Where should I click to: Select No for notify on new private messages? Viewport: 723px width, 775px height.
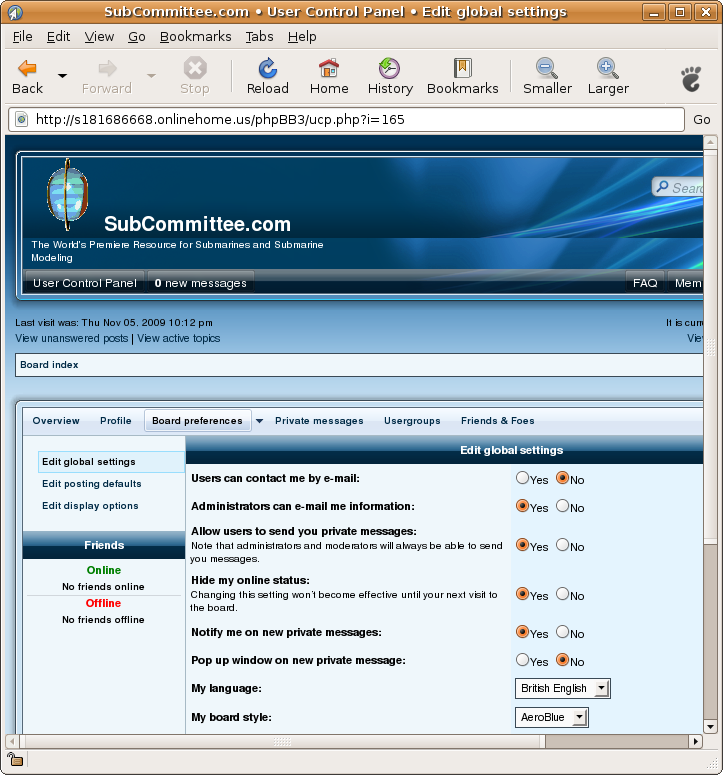click(562, 632)
